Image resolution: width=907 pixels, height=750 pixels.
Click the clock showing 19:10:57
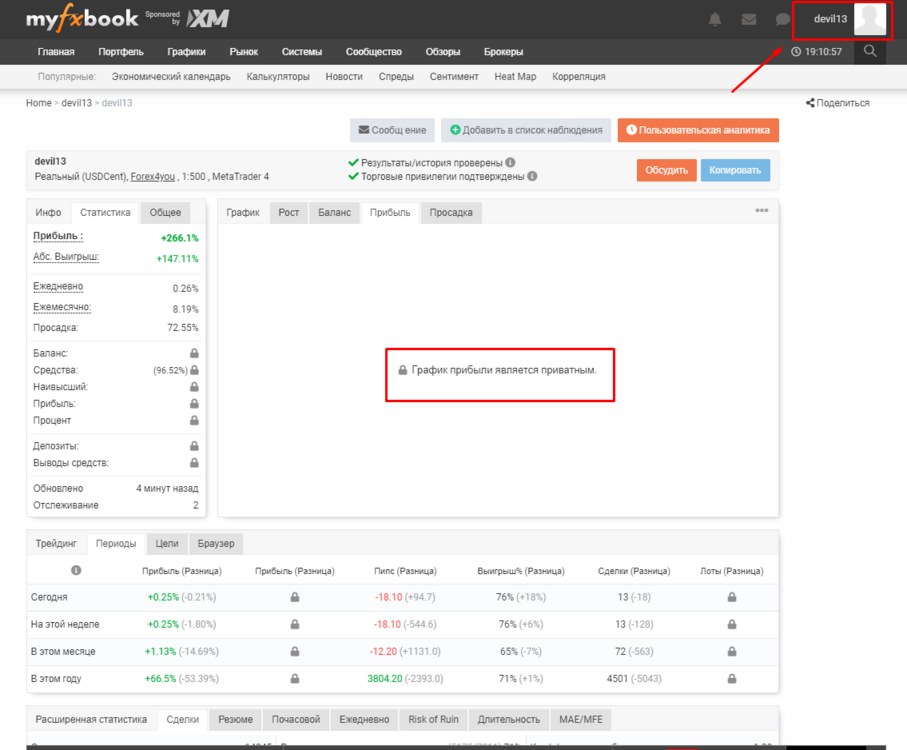[816, 51]
